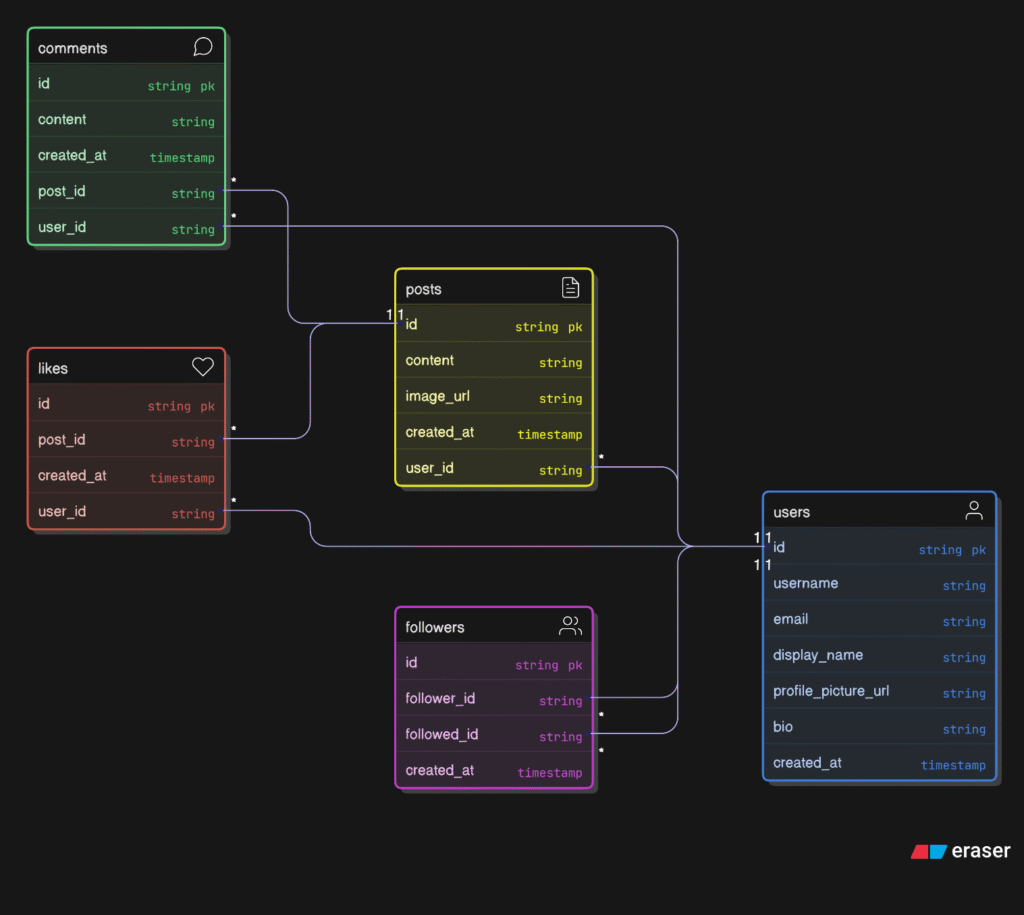Click the content field in posts table

(x=494, y=360)
